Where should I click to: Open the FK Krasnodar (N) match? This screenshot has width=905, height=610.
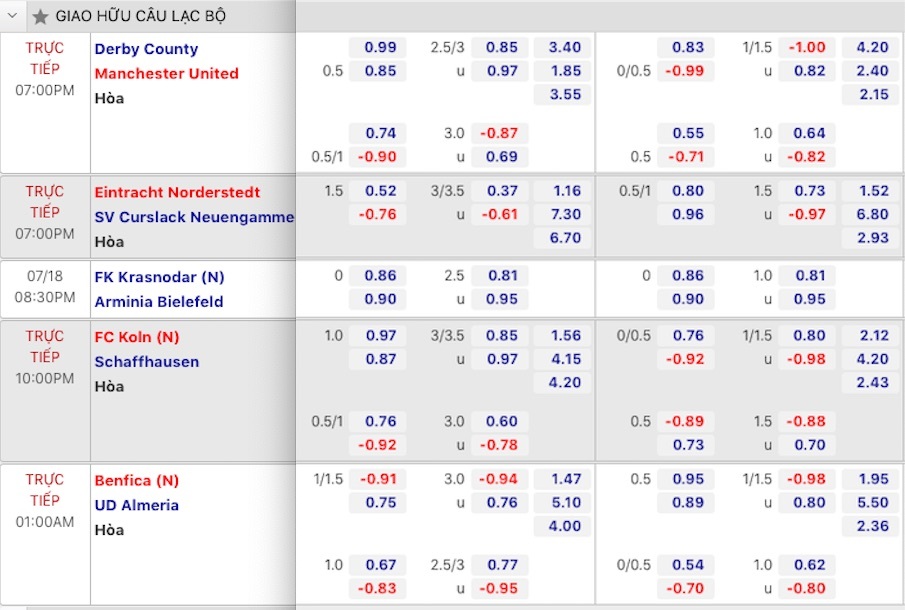tap(159, 277)
